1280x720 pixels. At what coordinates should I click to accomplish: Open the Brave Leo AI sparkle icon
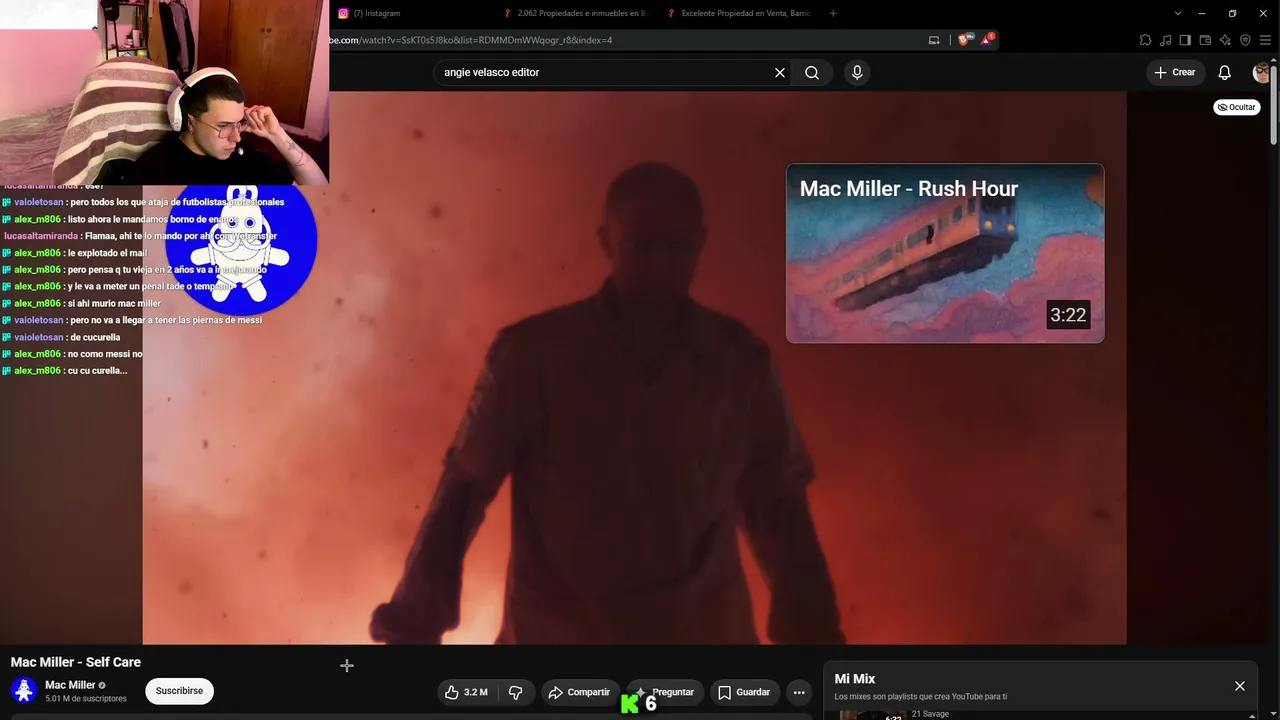click(x=1225, y=40)
